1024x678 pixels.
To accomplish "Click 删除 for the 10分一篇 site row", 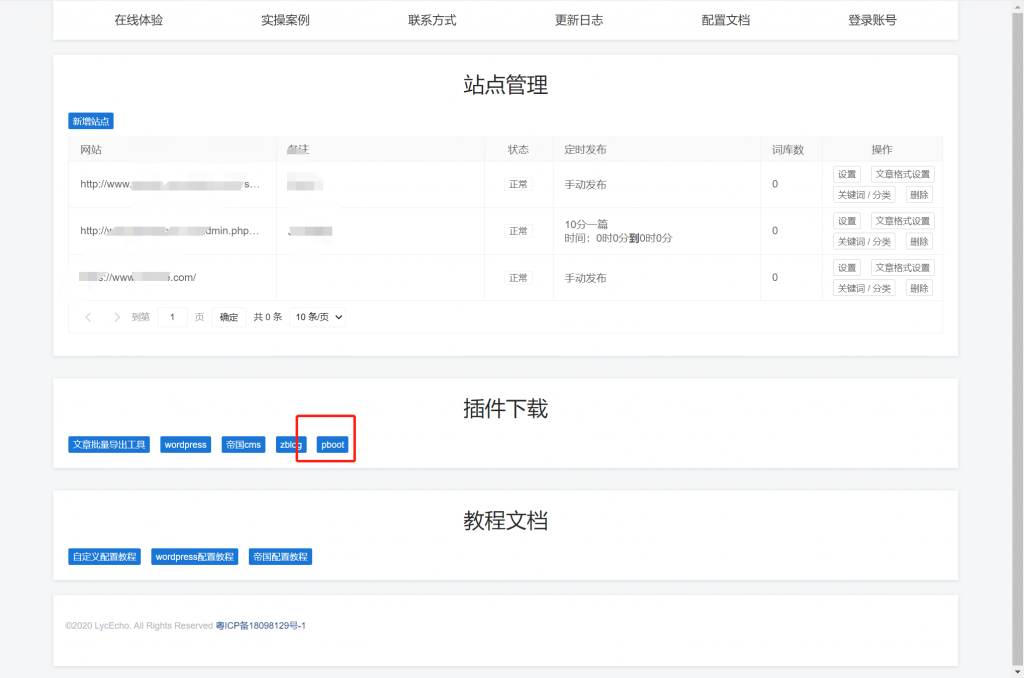I will pos(919,242).
